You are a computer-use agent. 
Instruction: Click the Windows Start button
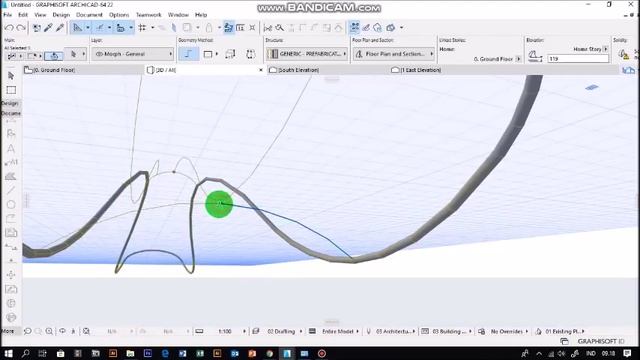pos(8,353)
